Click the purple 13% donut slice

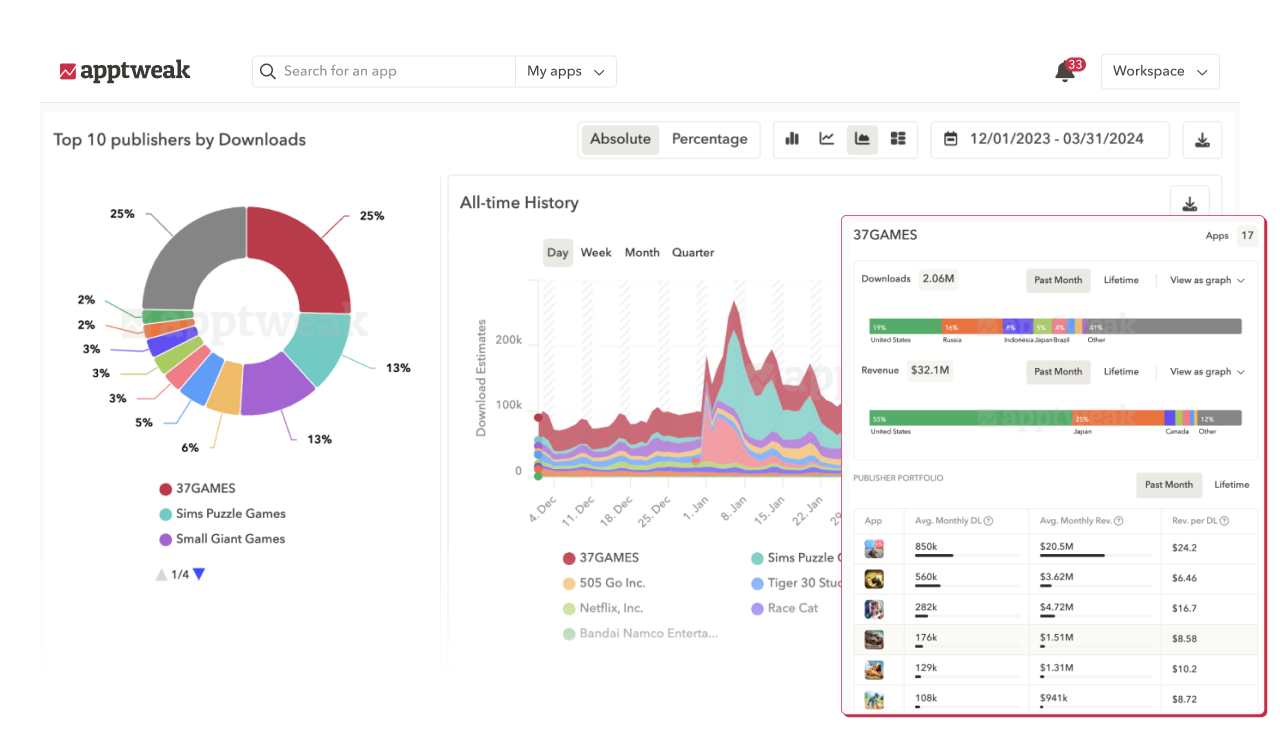tap(277, 387)
